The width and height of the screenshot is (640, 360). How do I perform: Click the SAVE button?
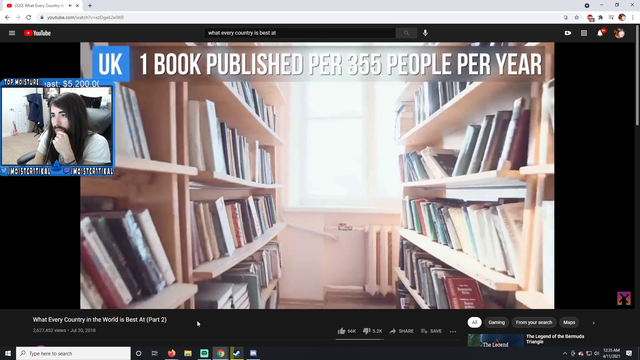[x=431, y=331]
